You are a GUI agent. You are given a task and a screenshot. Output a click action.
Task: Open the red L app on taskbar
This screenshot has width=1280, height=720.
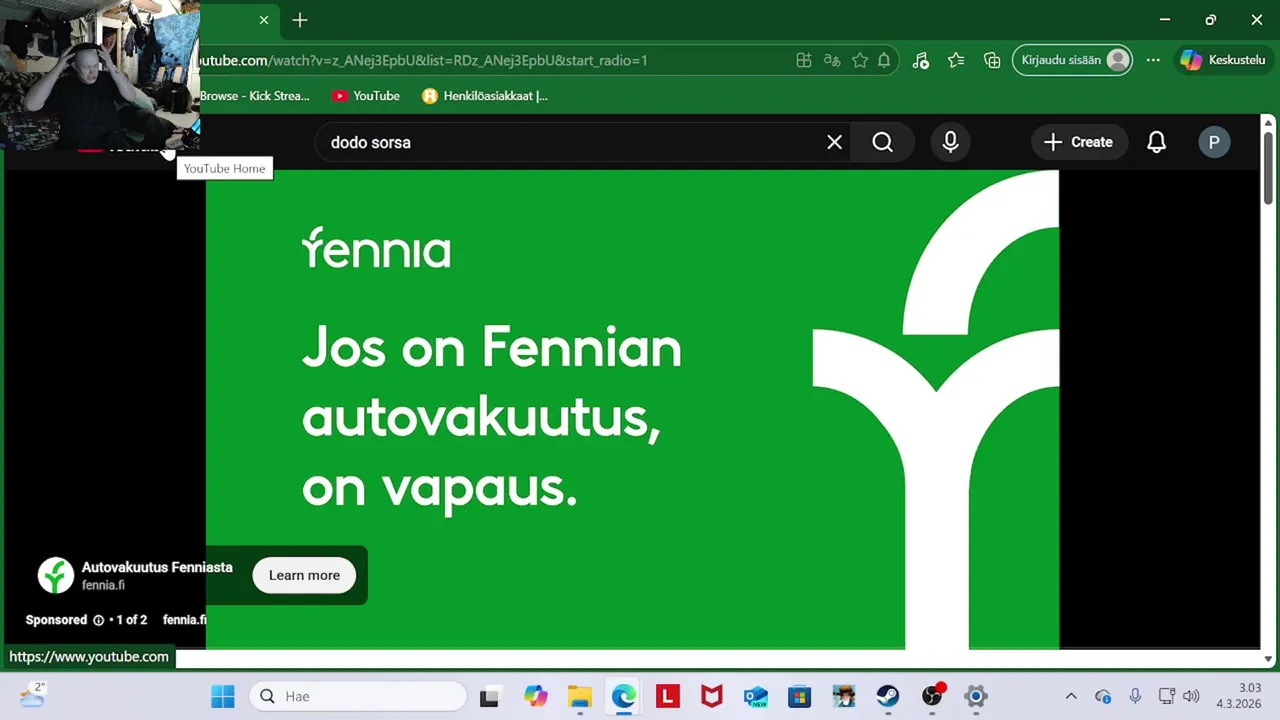668,696
